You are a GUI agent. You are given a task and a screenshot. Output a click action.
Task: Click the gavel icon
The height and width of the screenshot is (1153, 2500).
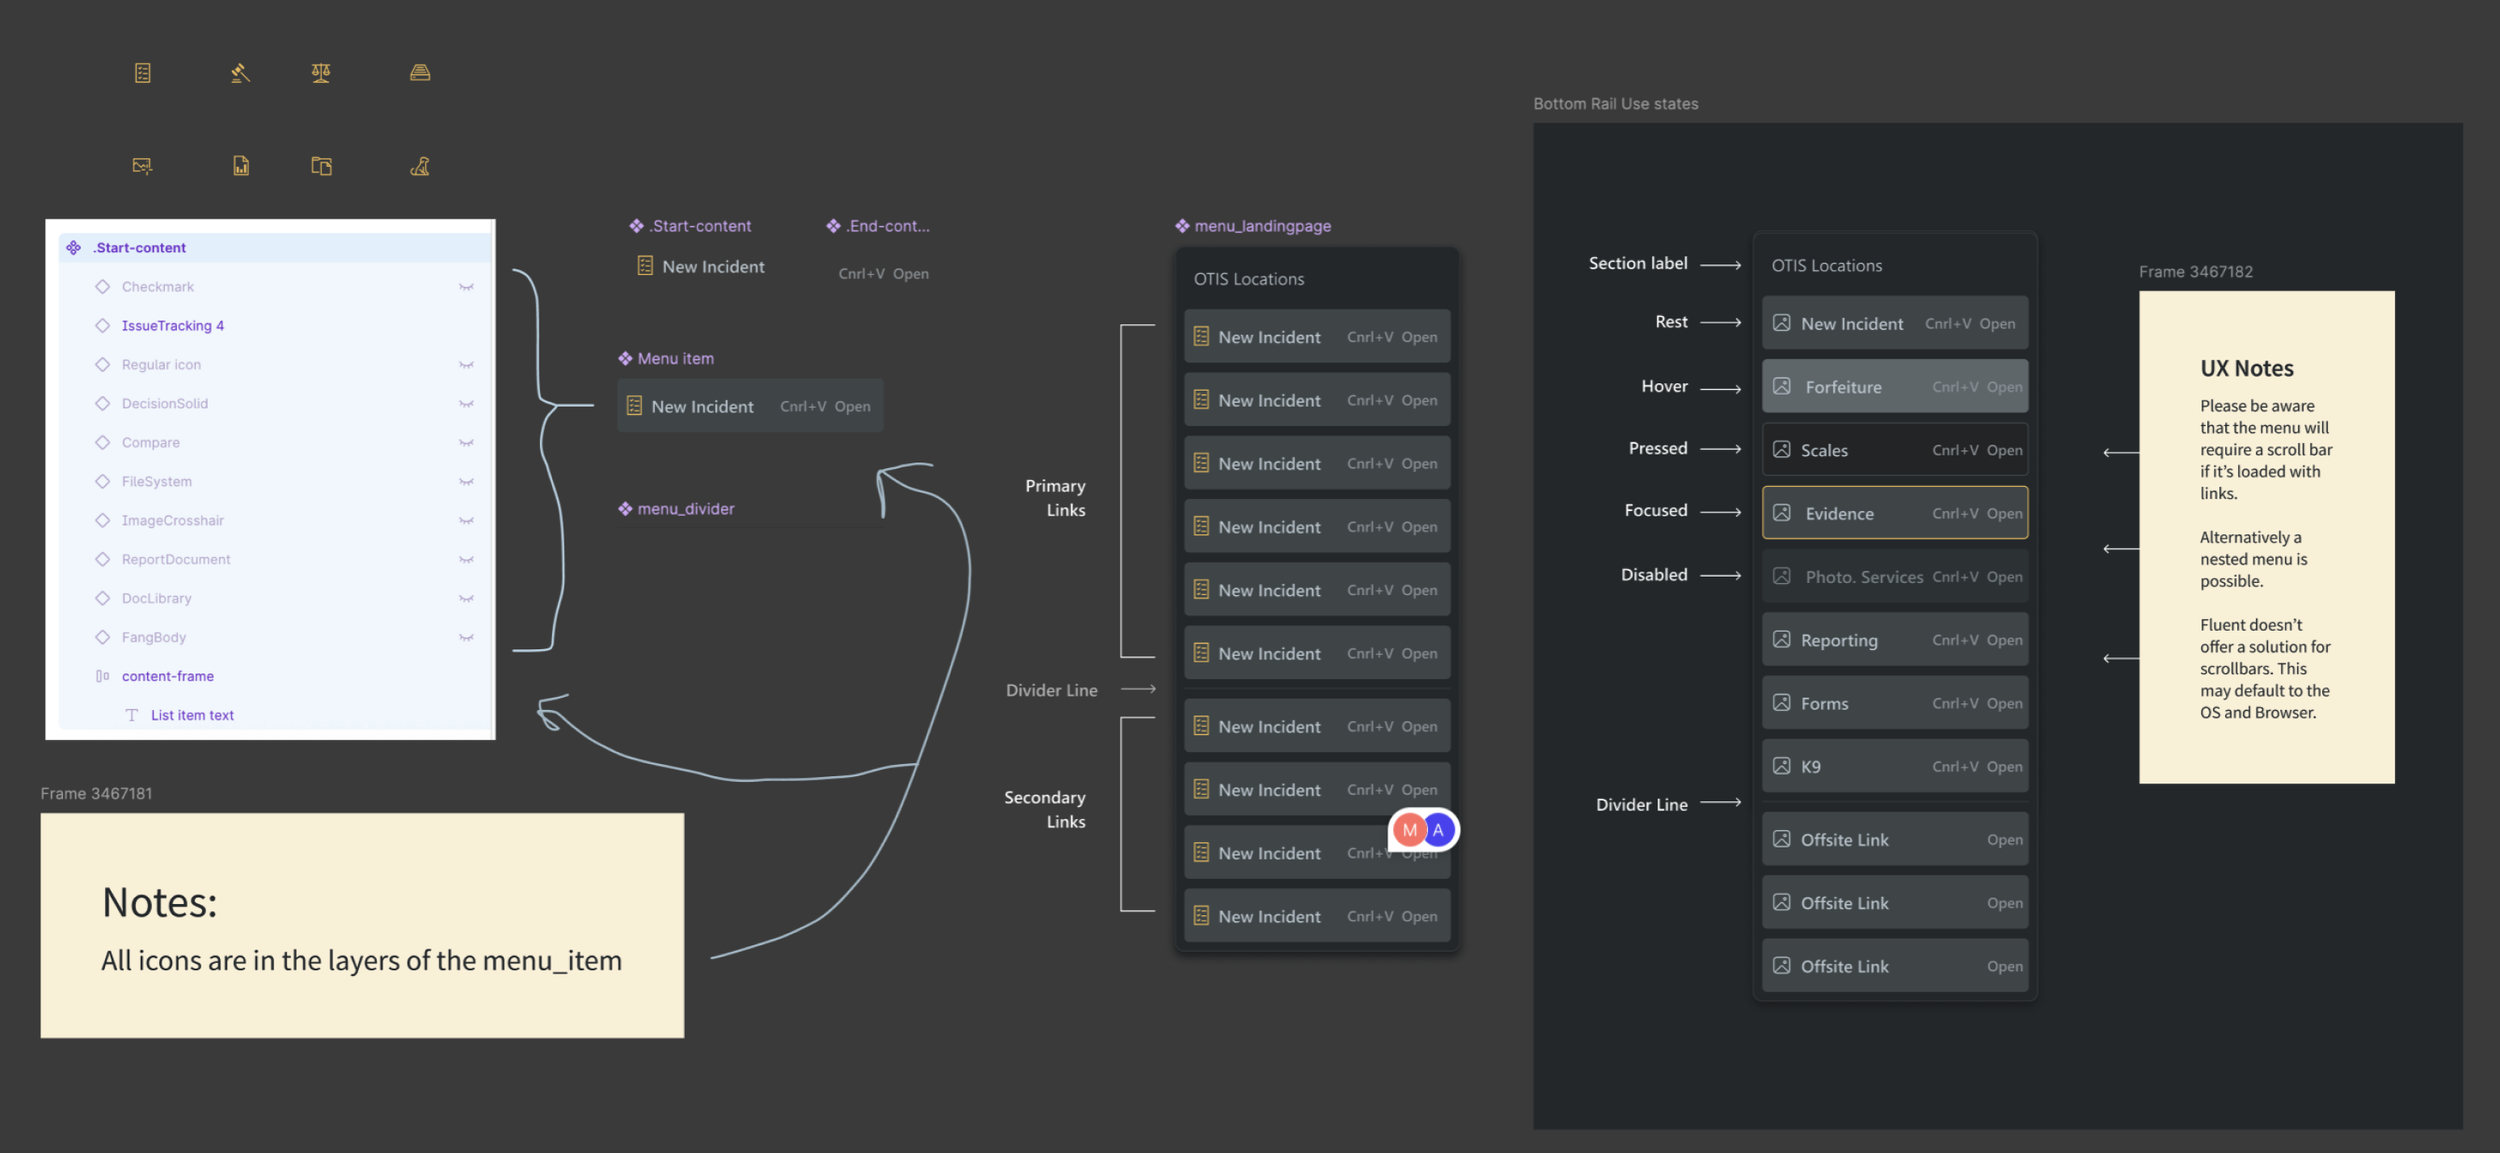click(240, 73)
